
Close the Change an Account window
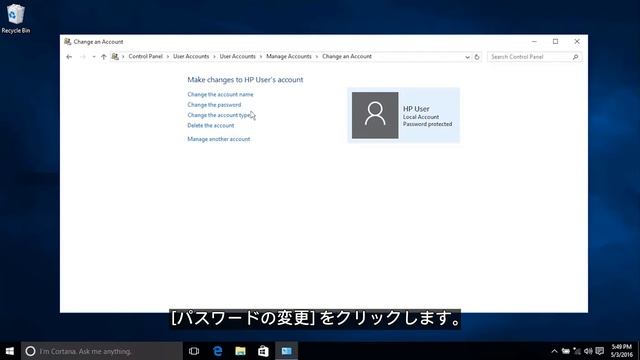click(x=577, y=42)
